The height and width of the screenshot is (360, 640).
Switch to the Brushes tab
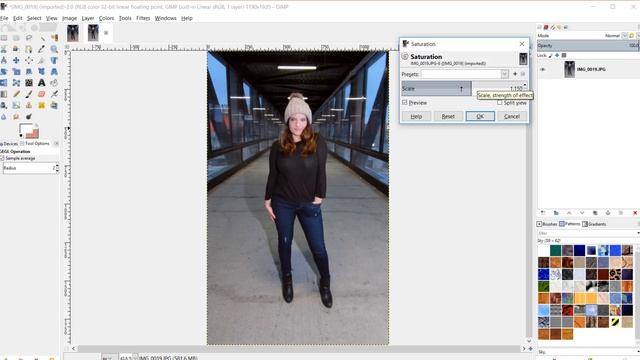pos(547,224)
